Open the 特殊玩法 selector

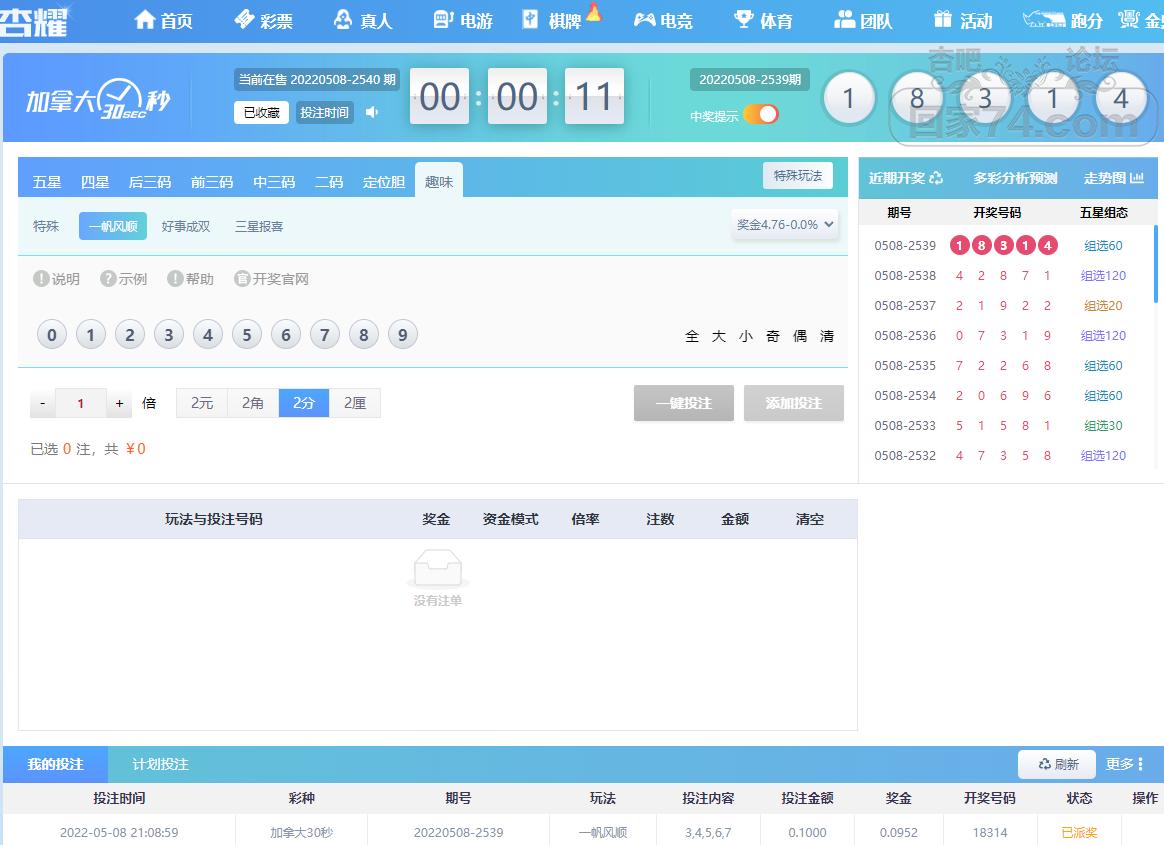pos(798,176)
